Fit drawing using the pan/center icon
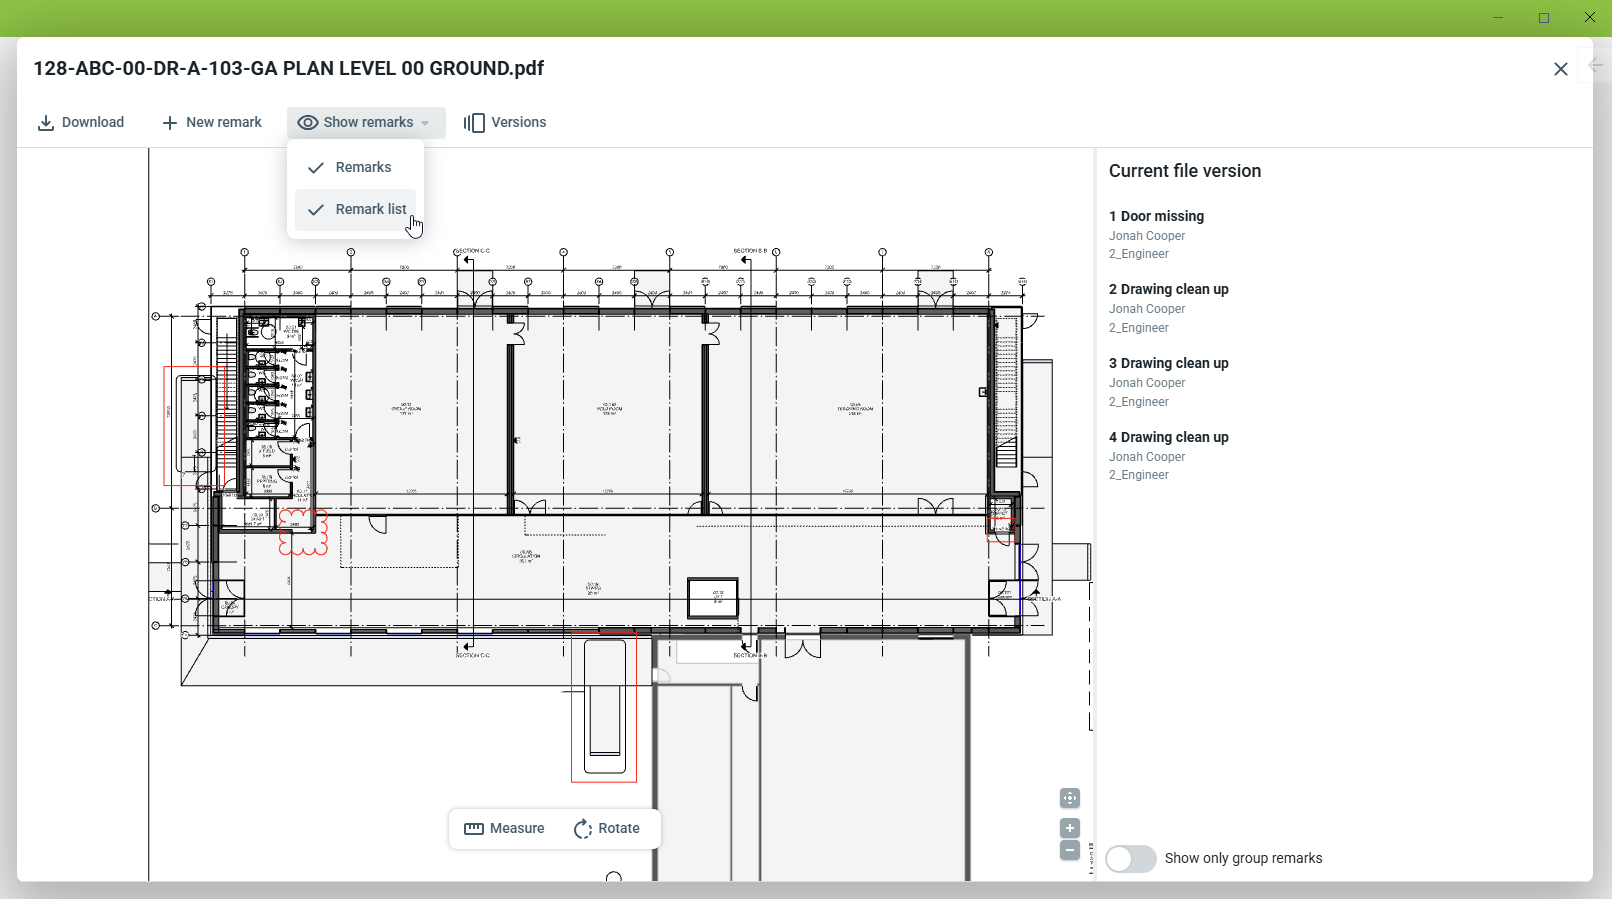1612x899 pixels. (x=1070, y=798)
